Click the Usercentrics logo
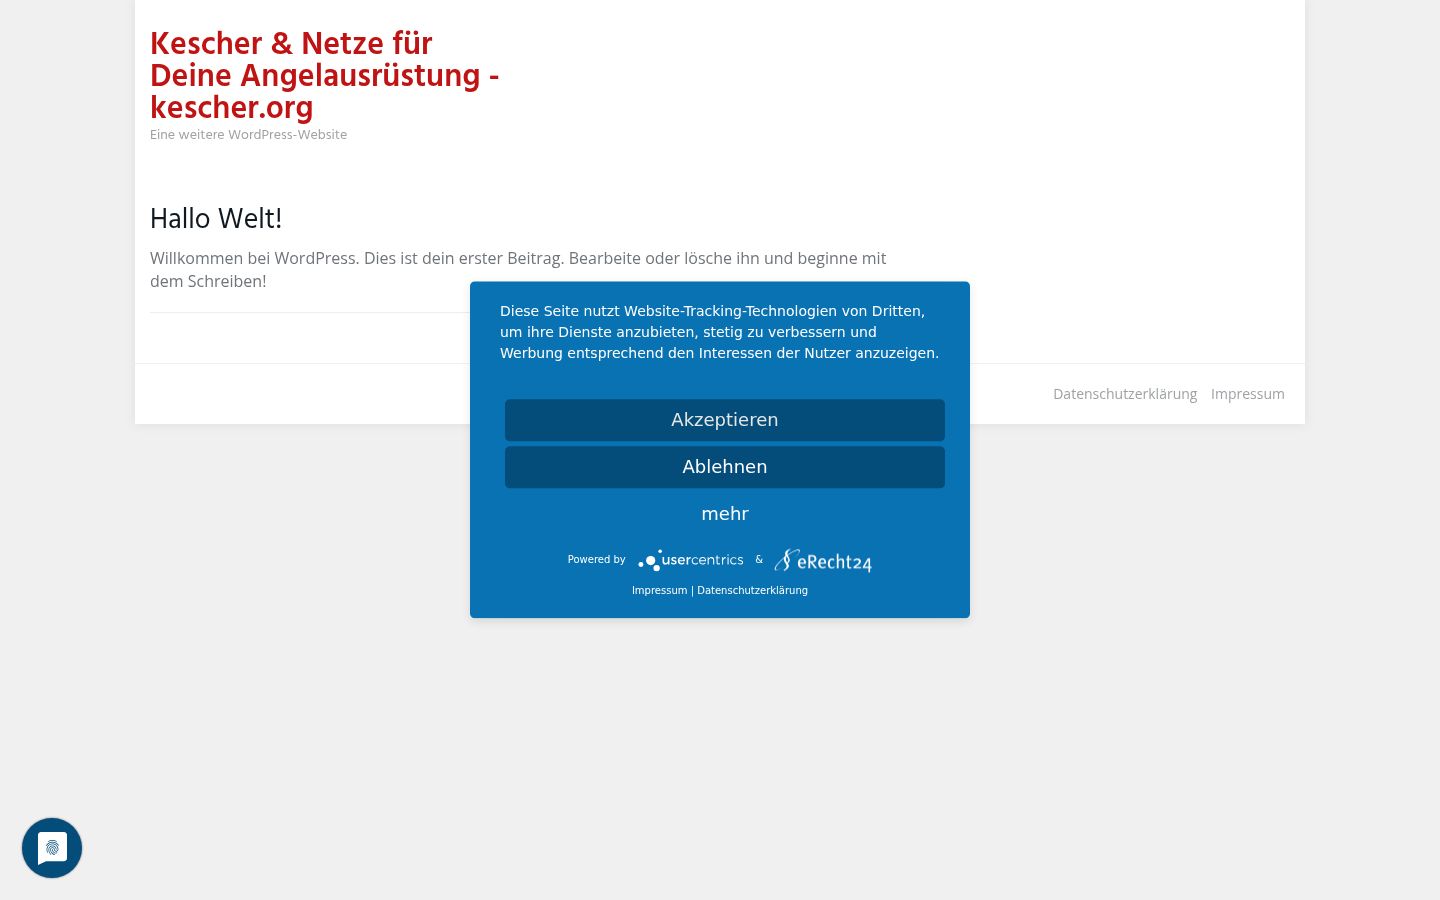The height and width of the screenshot is (900, 1440). click(x=691, y=560)
